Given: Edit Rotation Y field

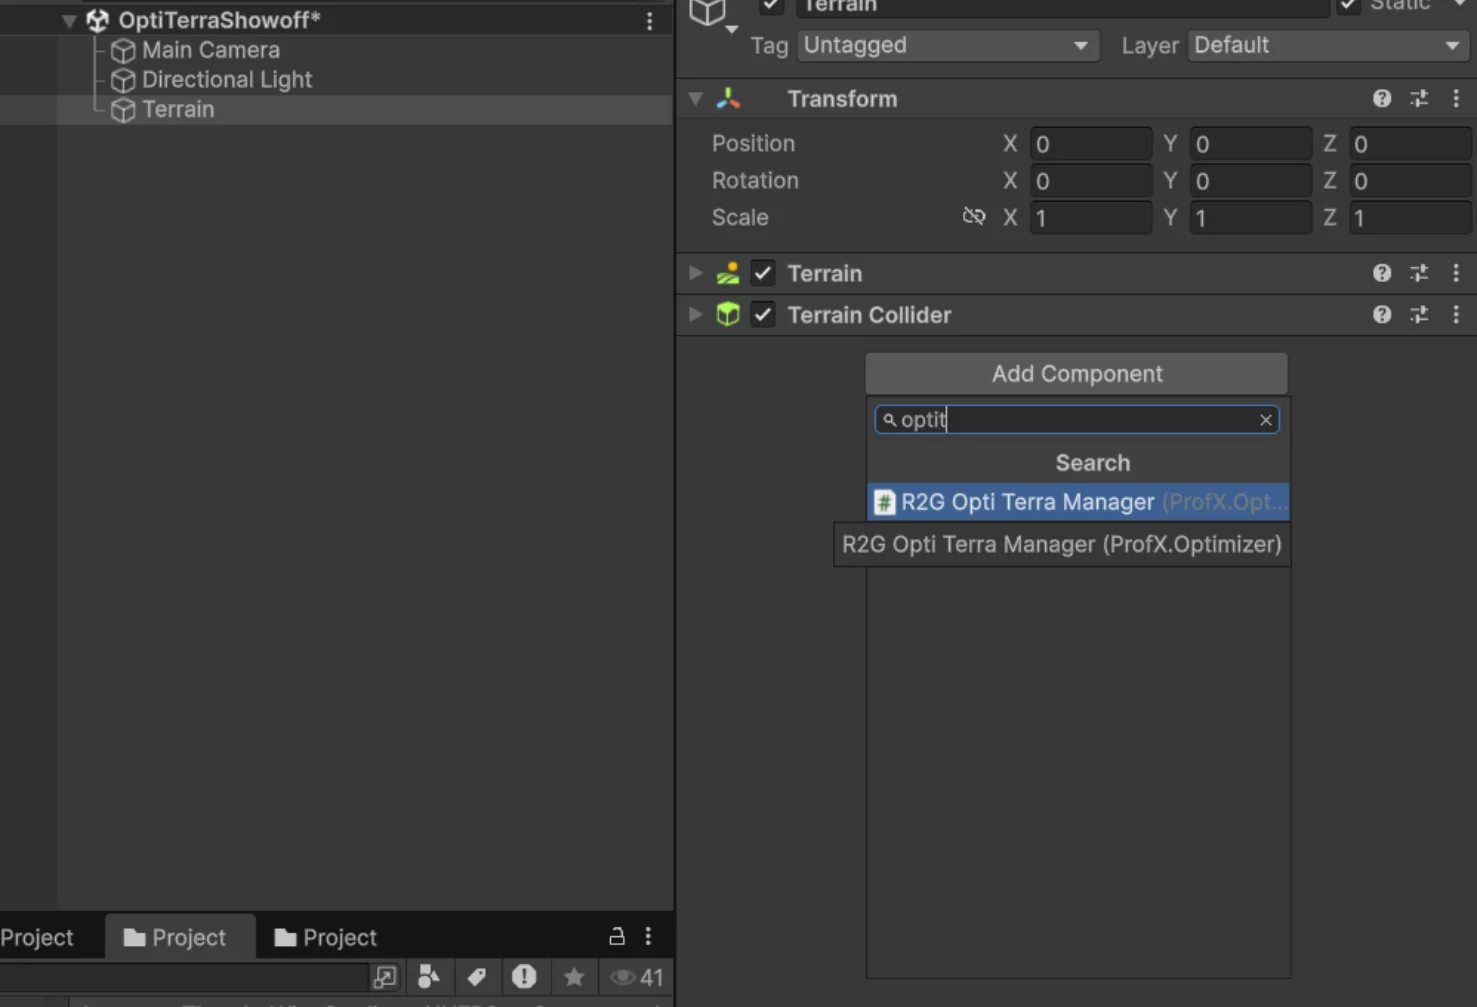Looking at the screenshot, I should (x=1251, y=181).
